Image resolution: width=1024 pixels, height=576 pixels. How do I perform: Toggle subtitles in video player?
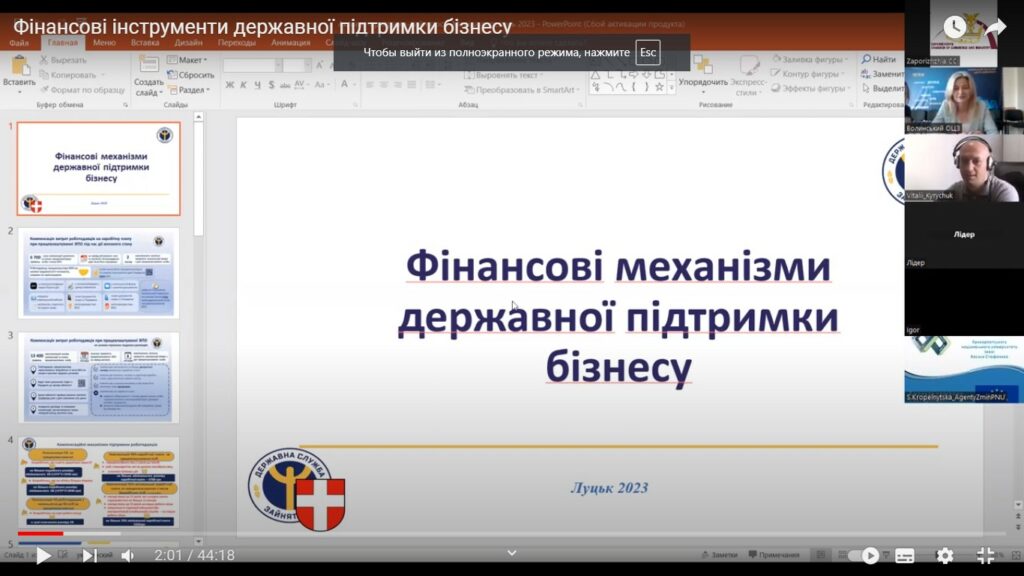(904, 556)
